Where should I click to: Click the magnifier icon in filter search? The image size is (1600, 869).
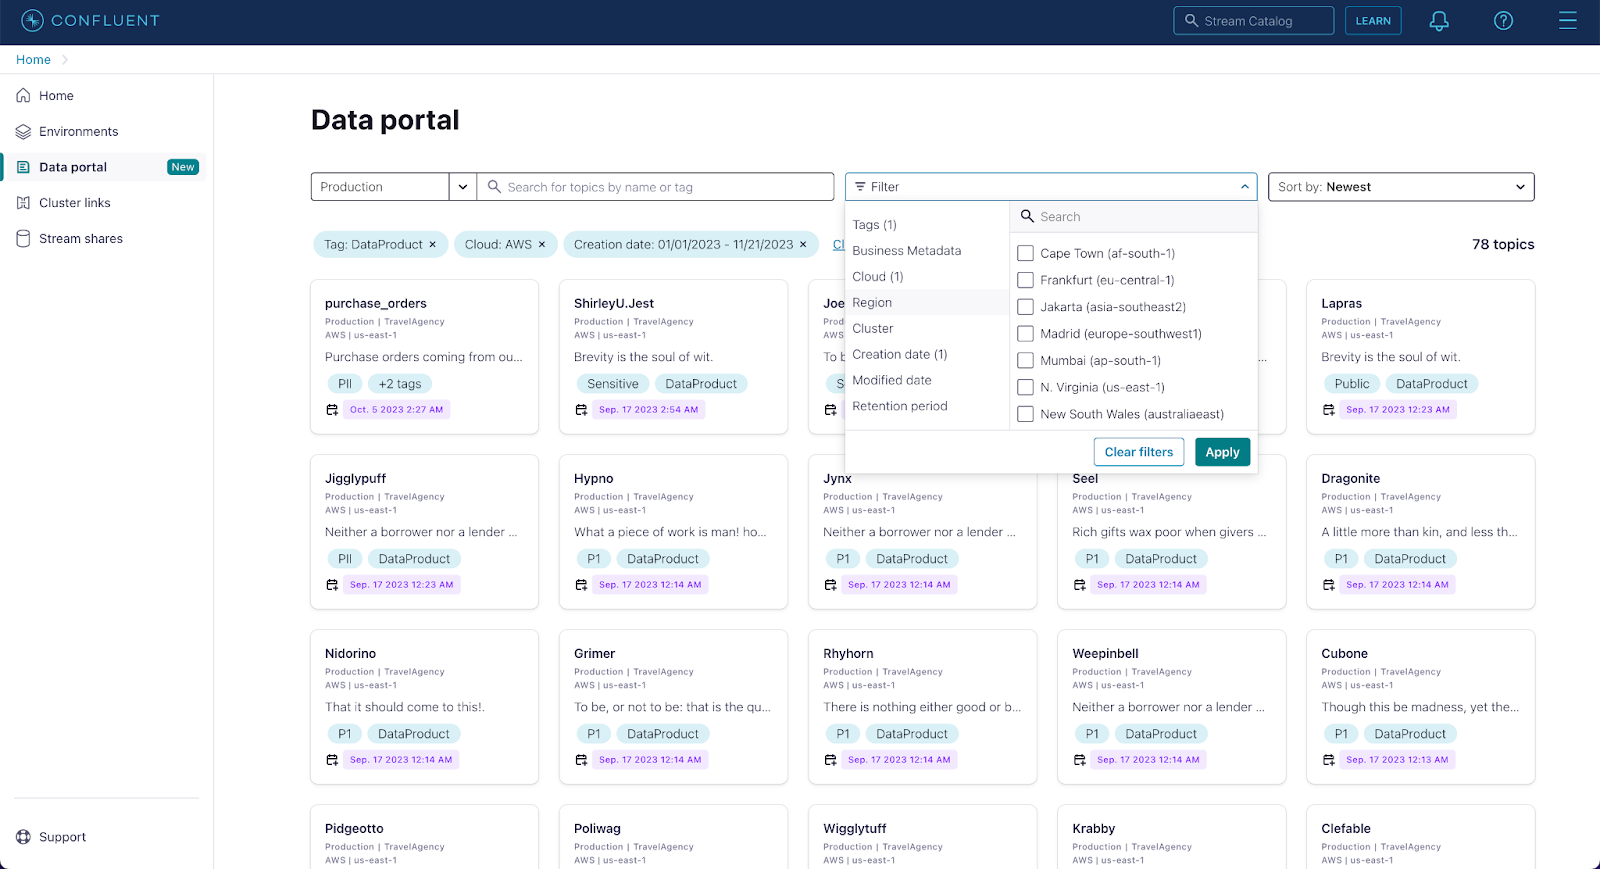[x=1027, y=216]
